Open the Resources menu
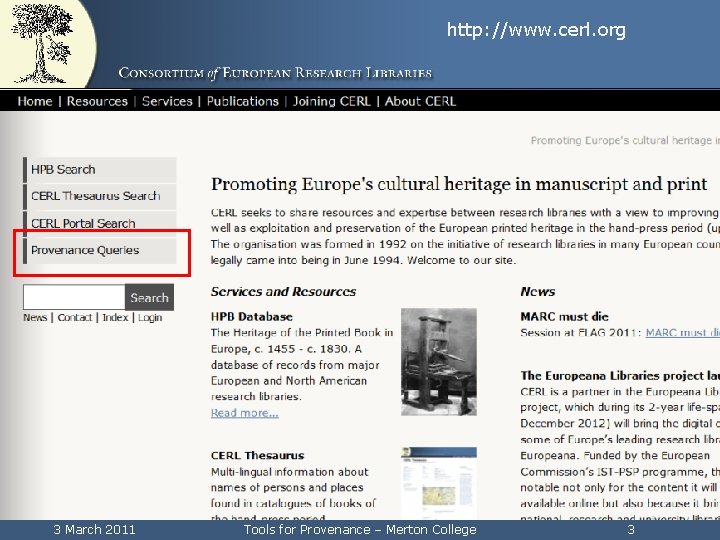720x540 pixels. tap(97, 101)
